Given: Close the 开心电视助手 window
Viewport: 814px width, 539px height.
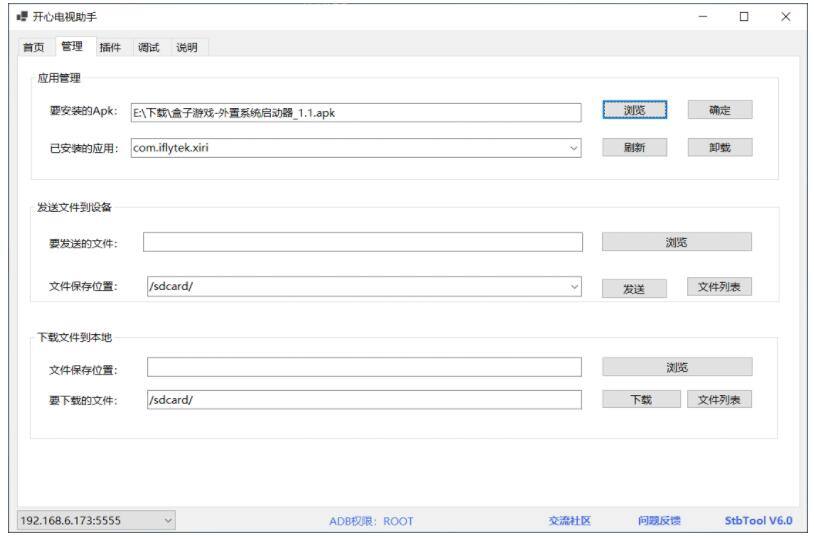Looking at the screenshot, I should (x=785, y=17).
